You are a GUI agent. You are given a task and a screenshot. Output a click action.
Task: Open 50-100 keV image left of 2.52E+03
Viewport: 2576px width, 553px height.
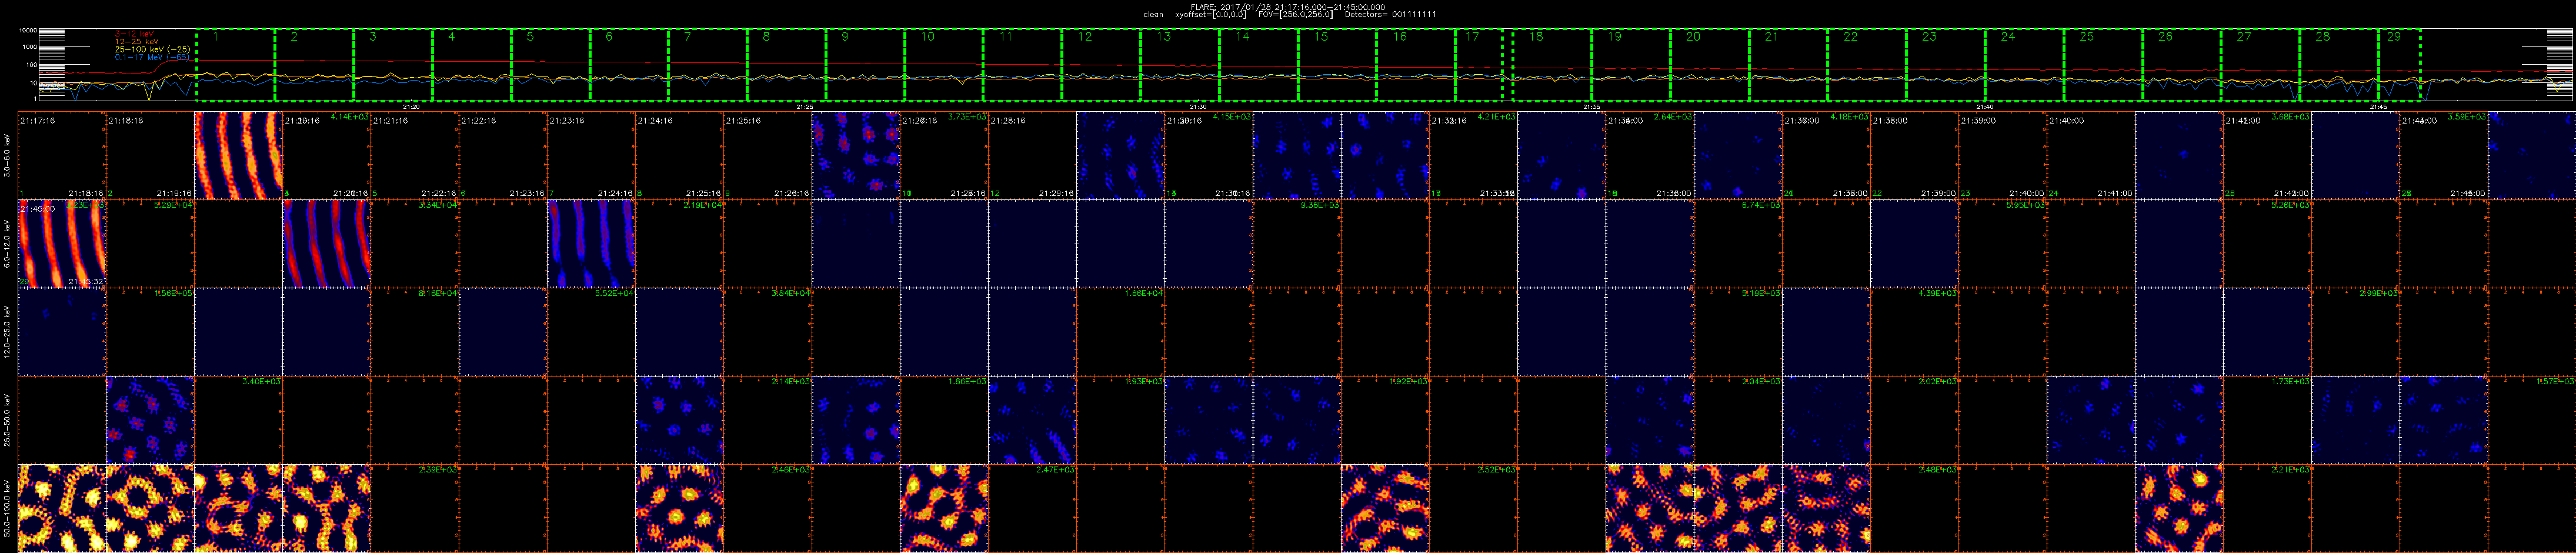pos(1385,508)
